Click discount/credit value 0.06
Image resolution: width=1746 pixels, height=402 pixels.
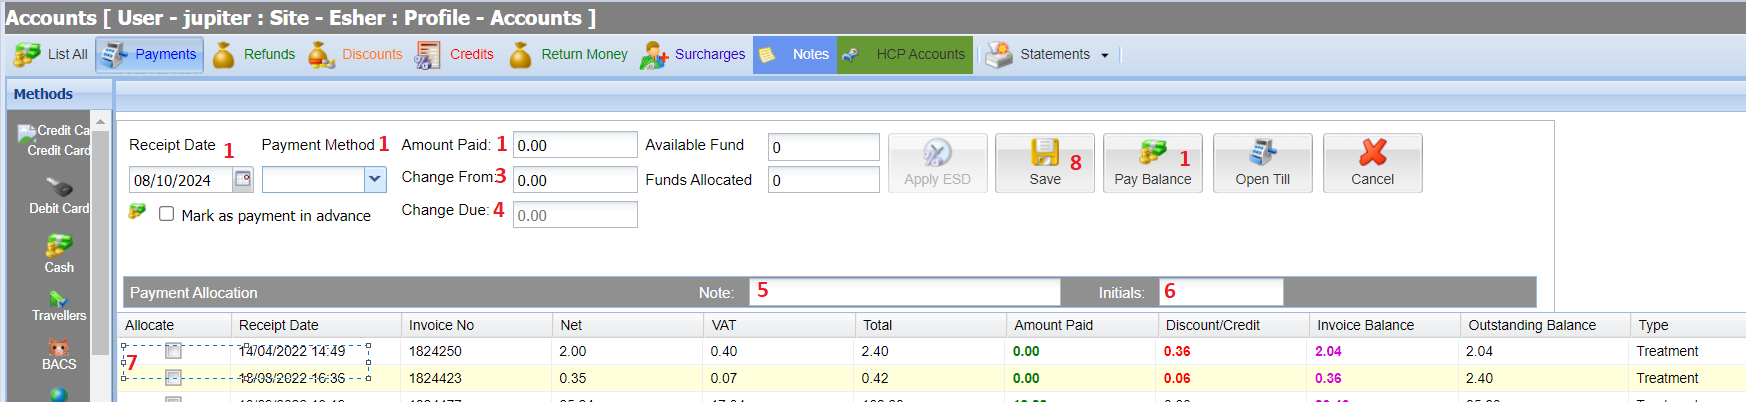[1177, 378]
